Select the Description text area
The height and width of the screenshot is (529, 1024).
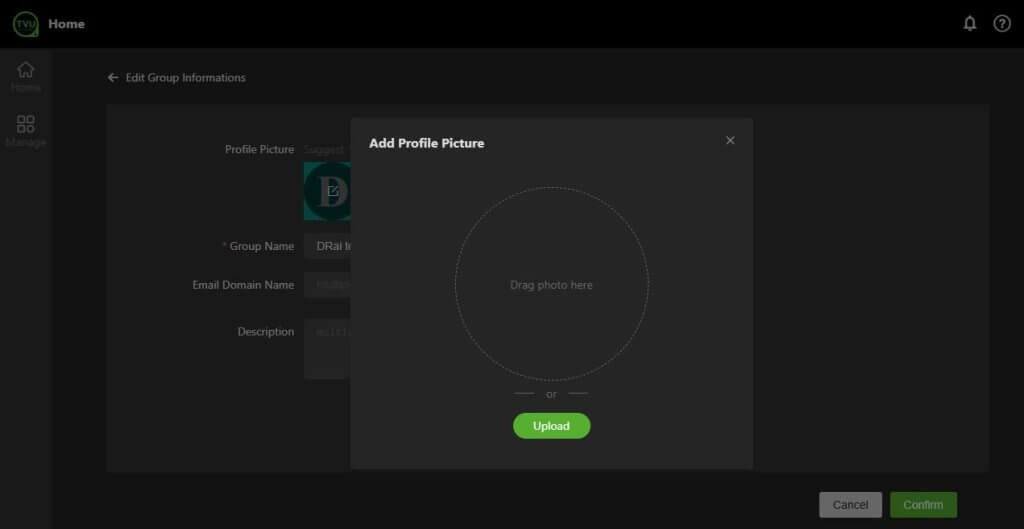point(327,348)
